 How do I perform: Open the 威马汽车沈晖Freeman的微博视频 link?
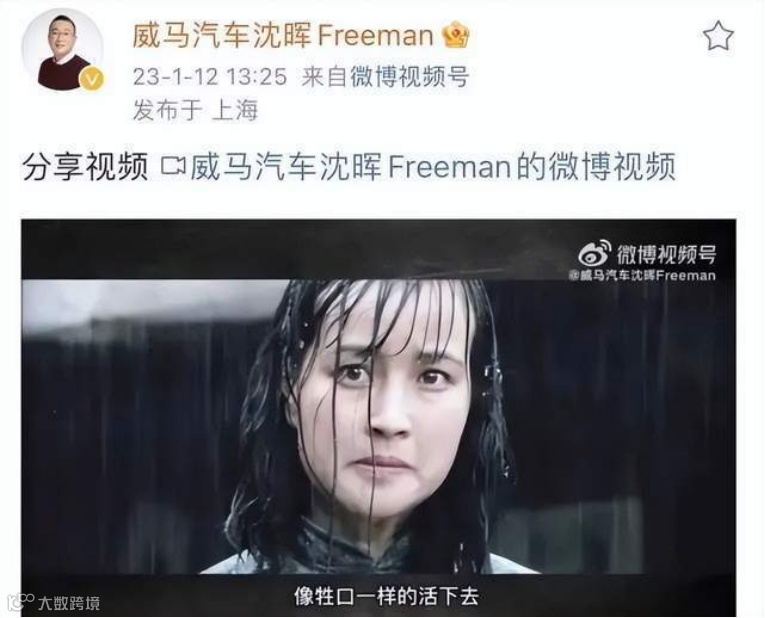tap(433, 166)
